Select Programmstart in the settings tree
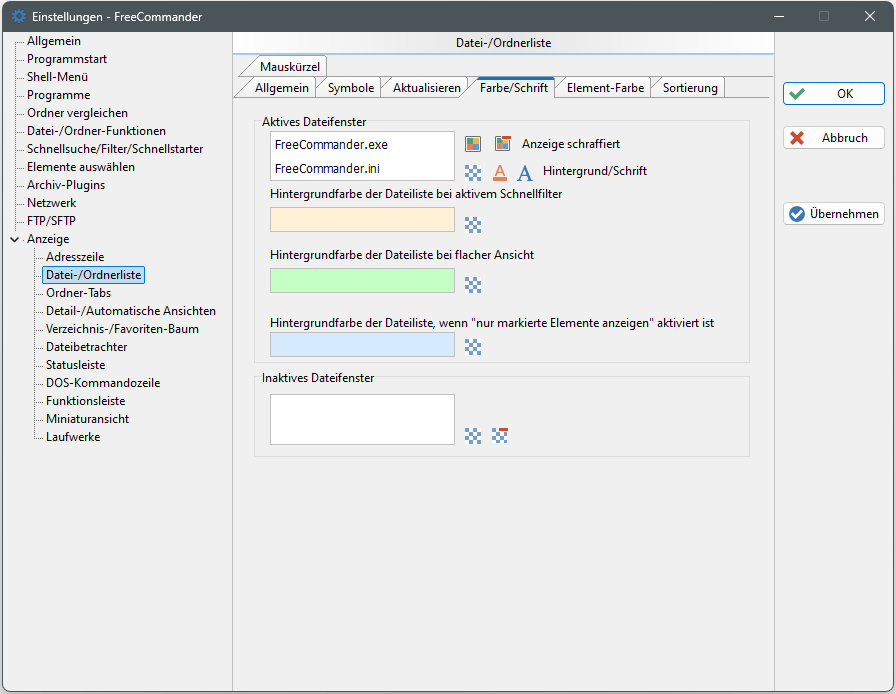 pyautogui.click(x=67, y=59)
